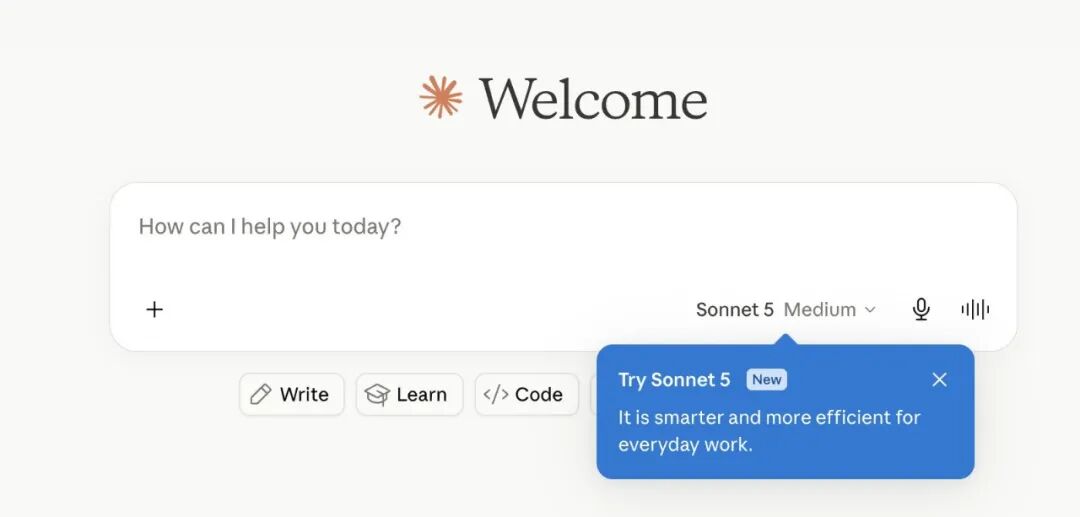Screen dimensions: 1080x517
Task: Click the pencil icon on Write chip
Action: (260, 394)
